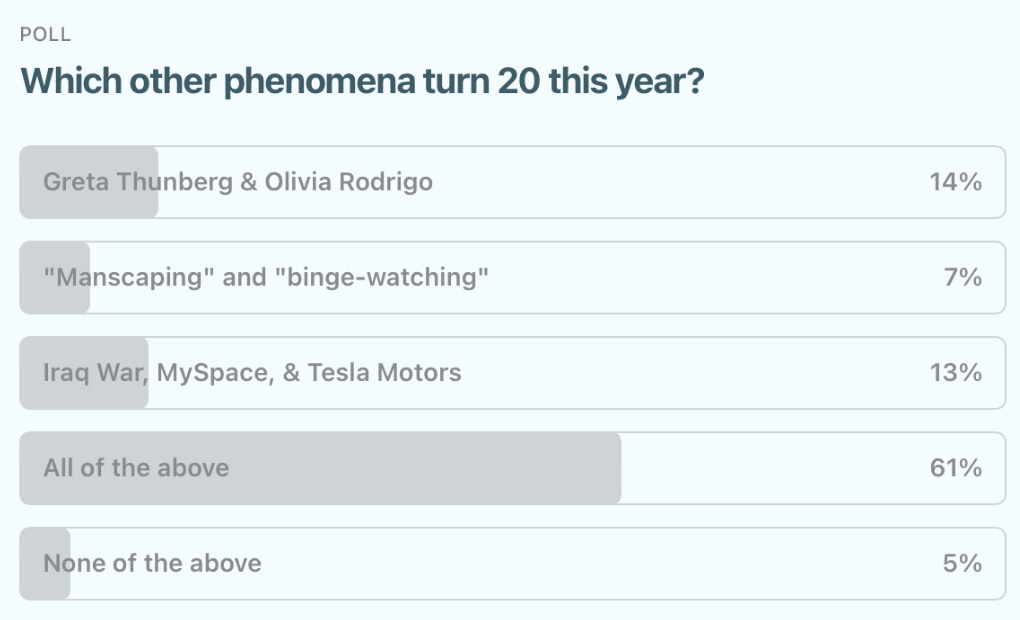The height and width of the screenshot is (620, 1020).
Task: Click the 61% result label
Action: pos(955,468)
